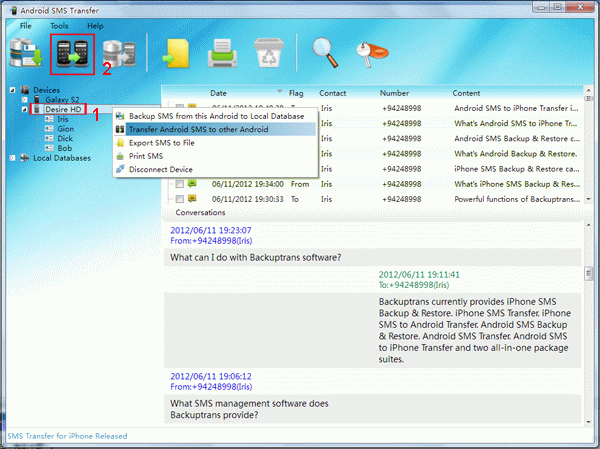
Task: Select contact Bob in tree
Action: coord(64,148)
